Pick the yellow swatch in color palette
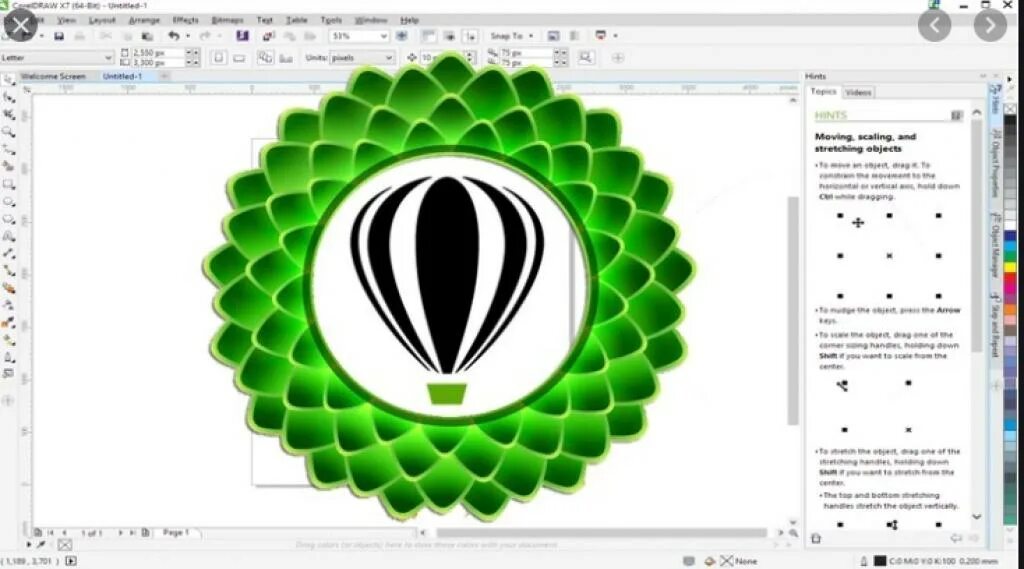The height and width of the screenshot is (569, 1024). tap(1010, 268)
